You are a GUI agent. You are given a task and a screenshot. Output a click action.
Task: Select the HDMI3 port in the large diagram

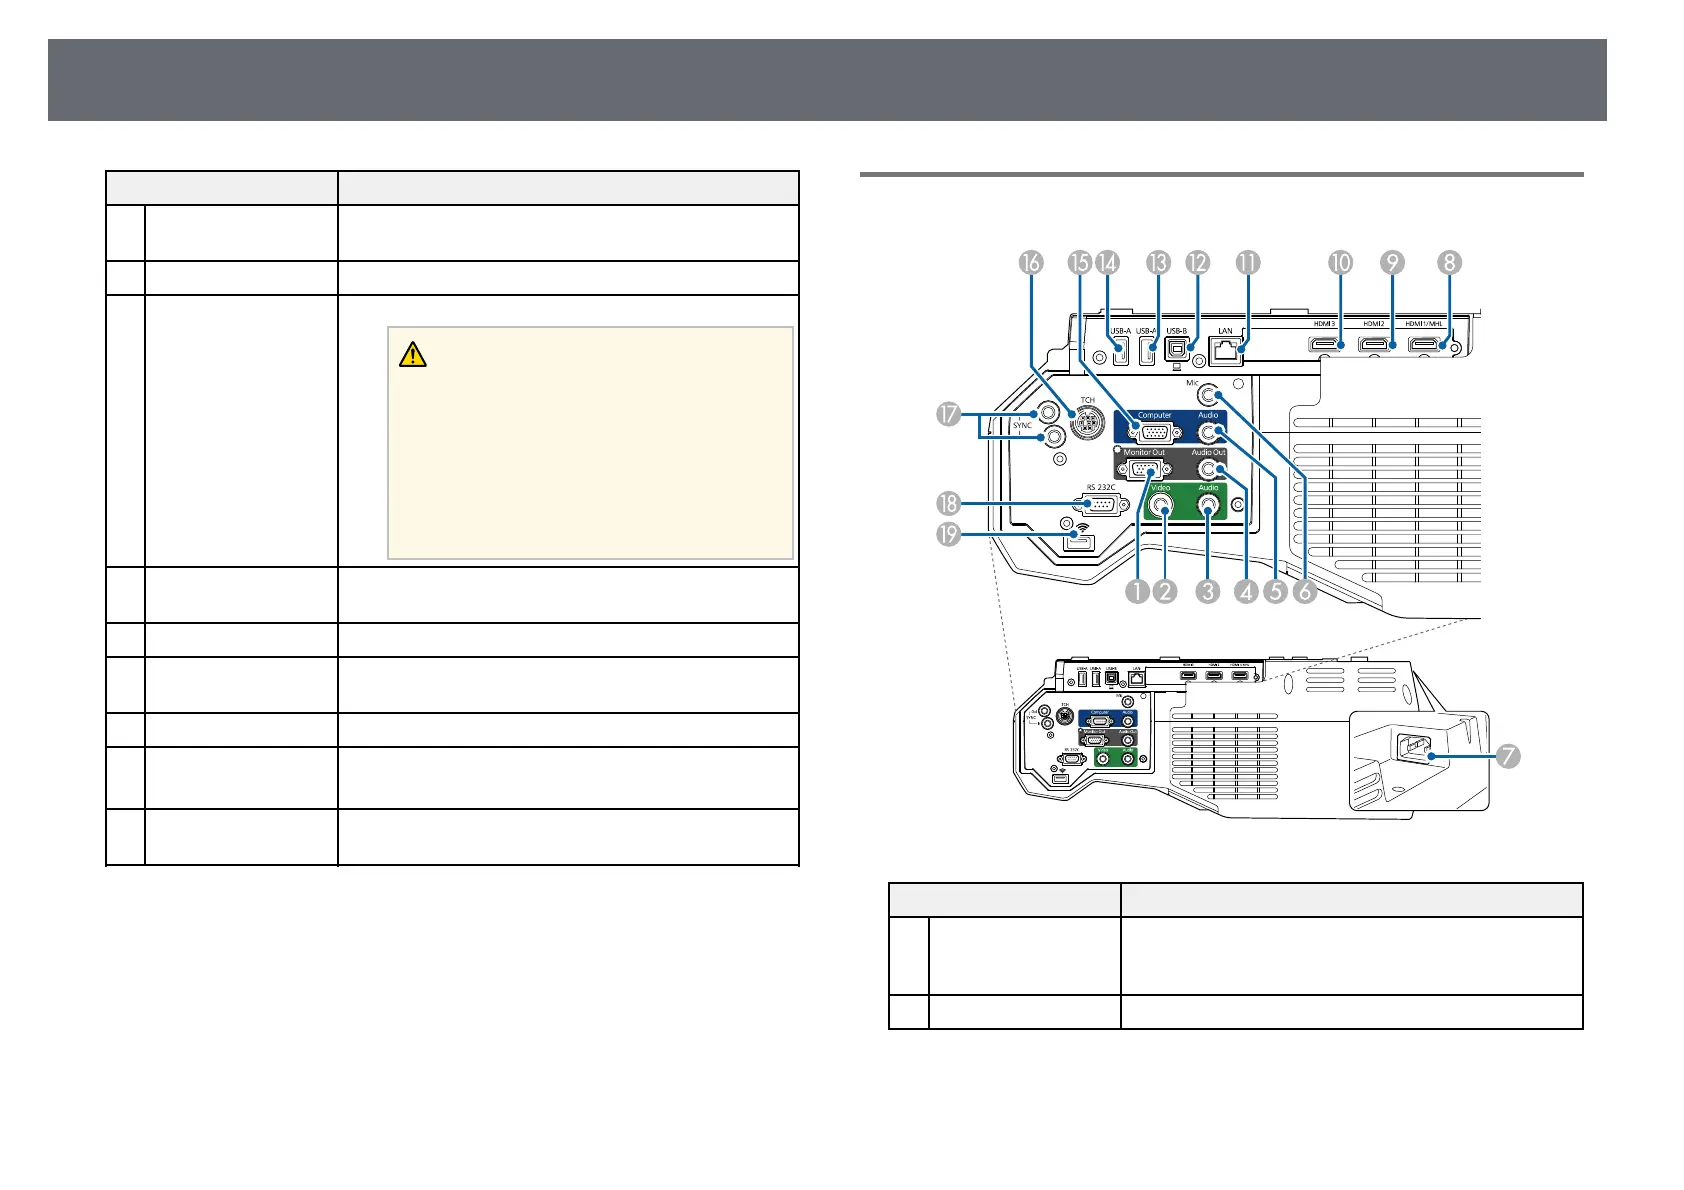pyautogui.click(x=1326, y=346)
